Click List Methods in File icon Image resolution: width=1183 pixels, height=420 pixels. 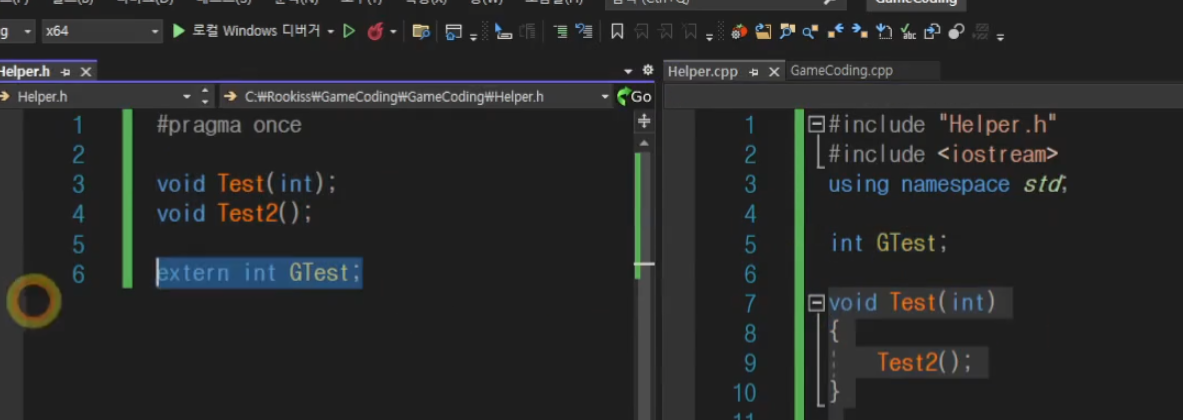tap(883, 32)
